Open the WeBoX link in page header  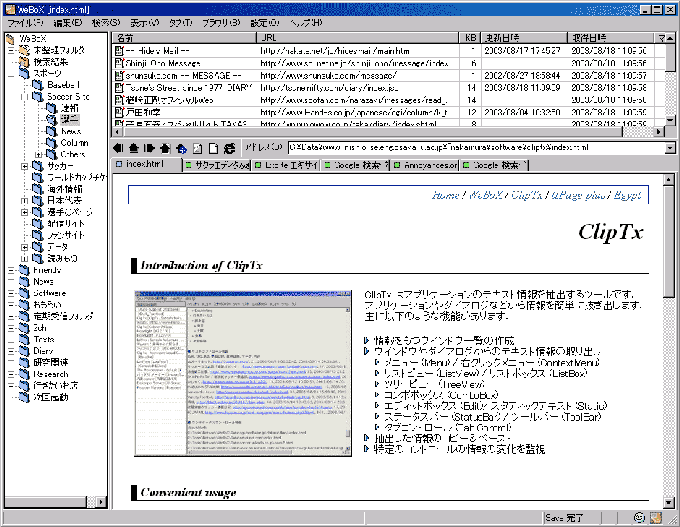tap(486, 195)
